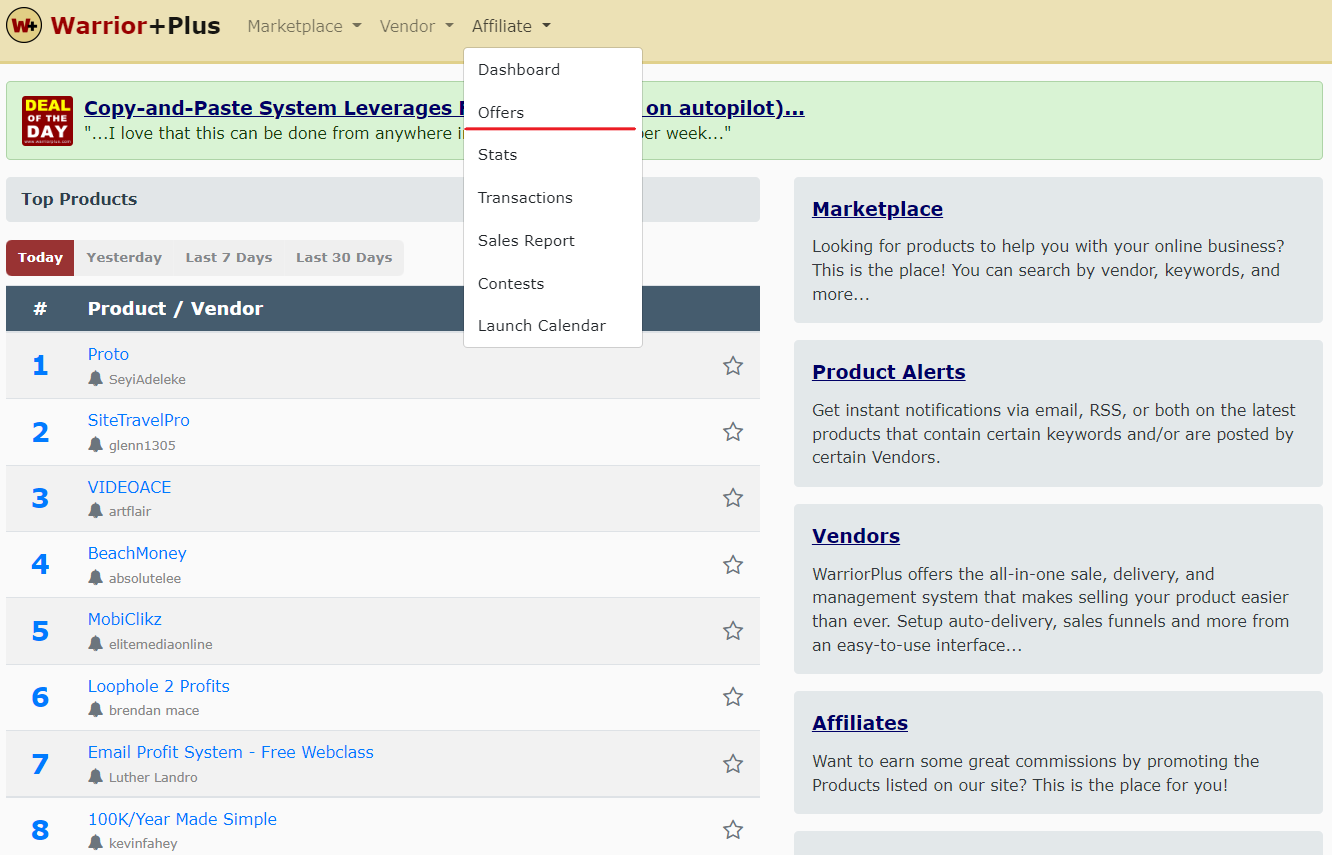Click vendor name kevinfahey
The image size is (1332, 855).
coord(143,843)
